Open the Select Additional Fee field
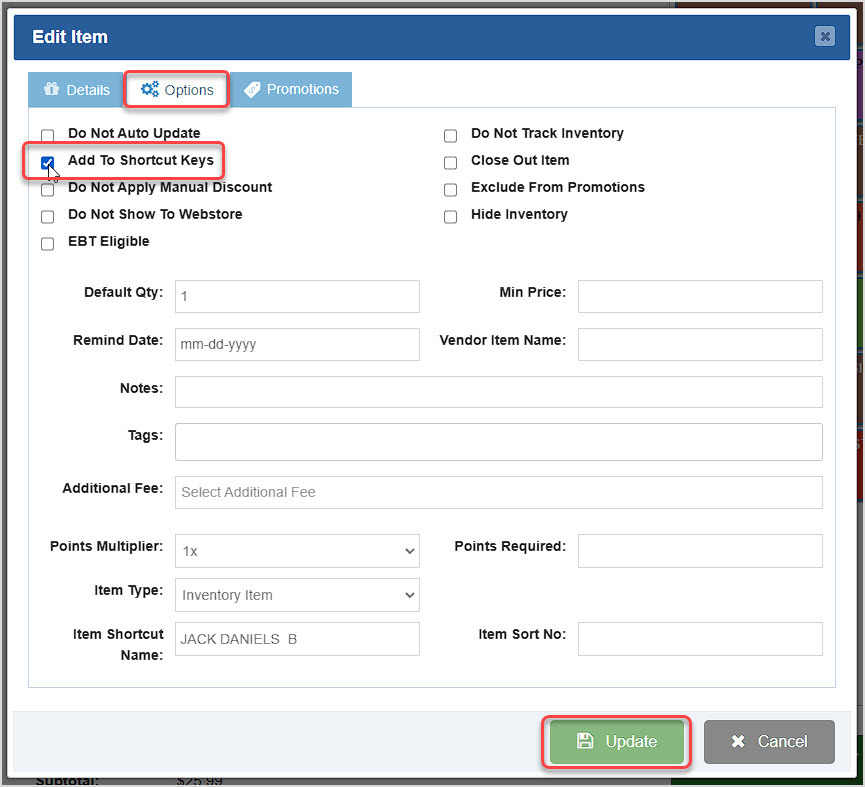Screen dimensions: 865x787 coord(498,492)
